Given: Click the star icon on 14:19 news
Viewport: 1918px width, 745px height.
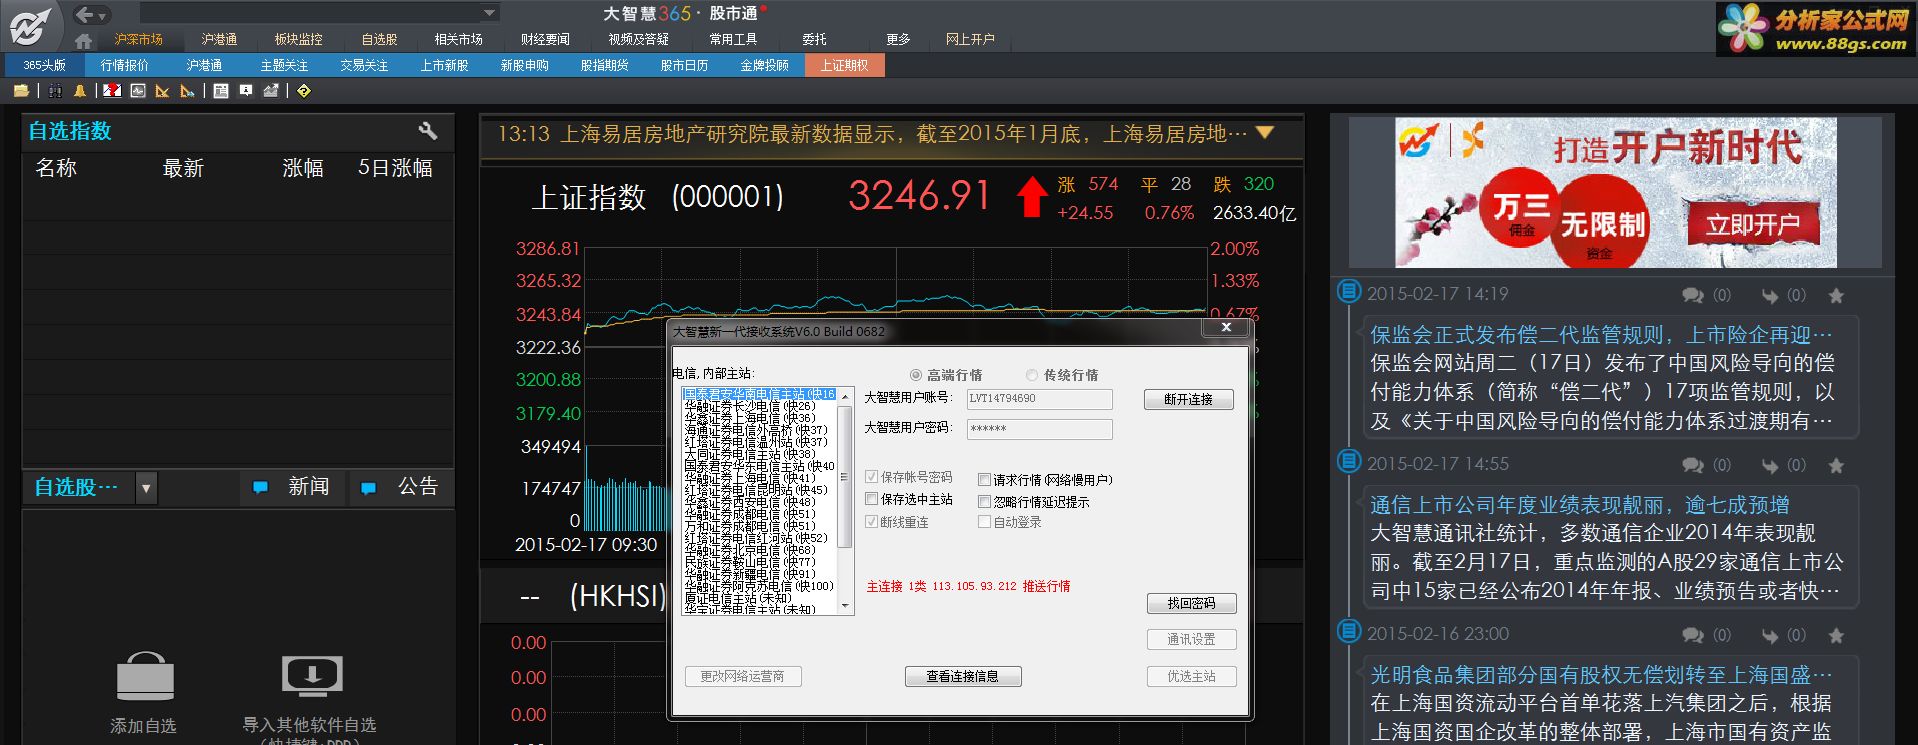Looking at the screenshot, I should point(1836,296).
